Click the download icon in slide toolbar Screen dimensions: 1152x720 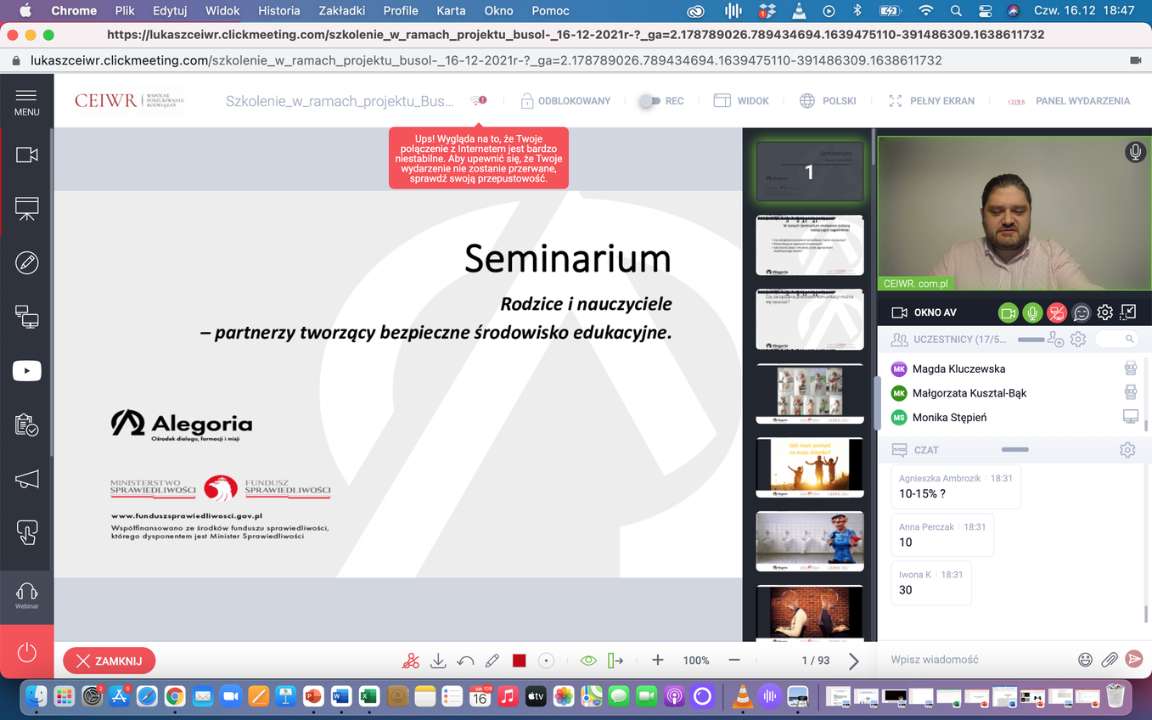[438, 661]
